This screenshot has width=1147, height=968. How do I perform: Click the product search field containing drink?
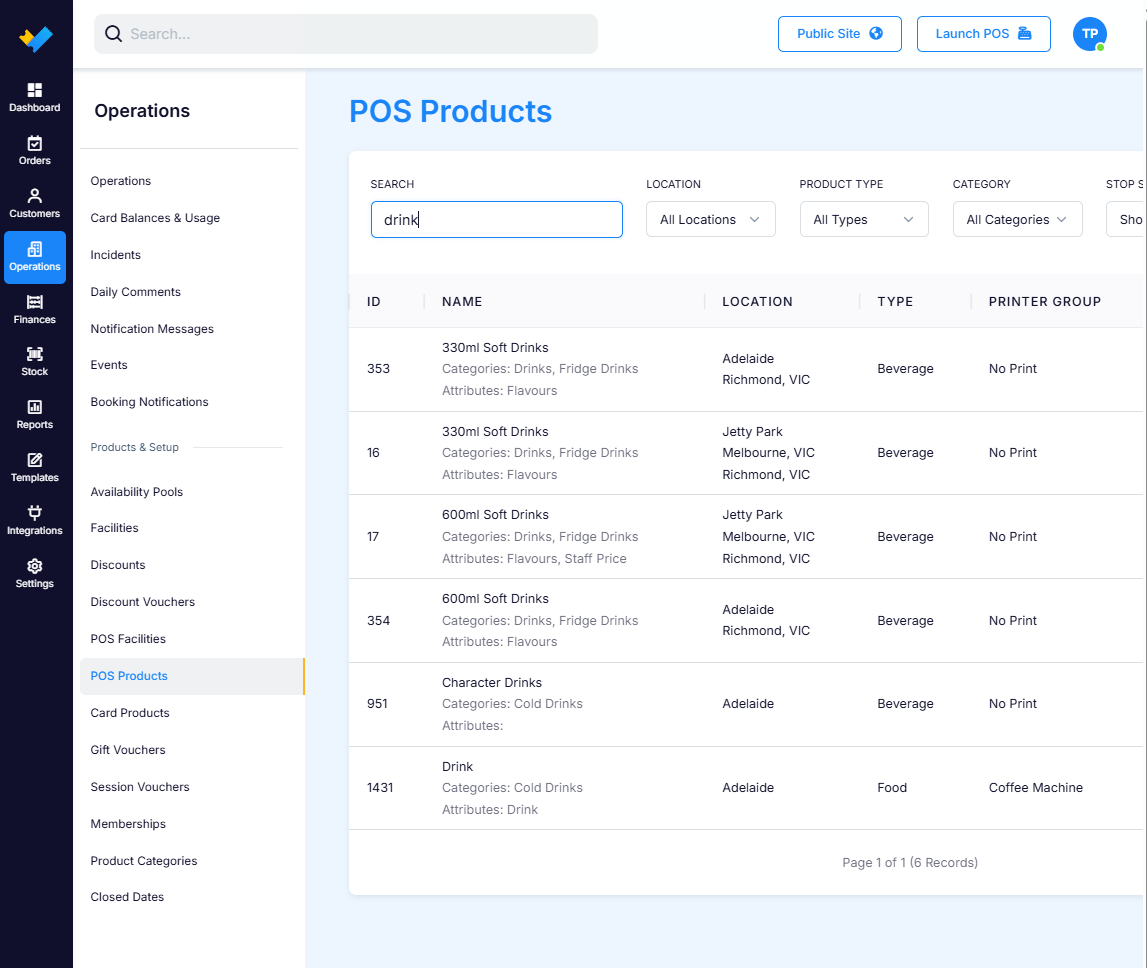[x=497, y=220]
